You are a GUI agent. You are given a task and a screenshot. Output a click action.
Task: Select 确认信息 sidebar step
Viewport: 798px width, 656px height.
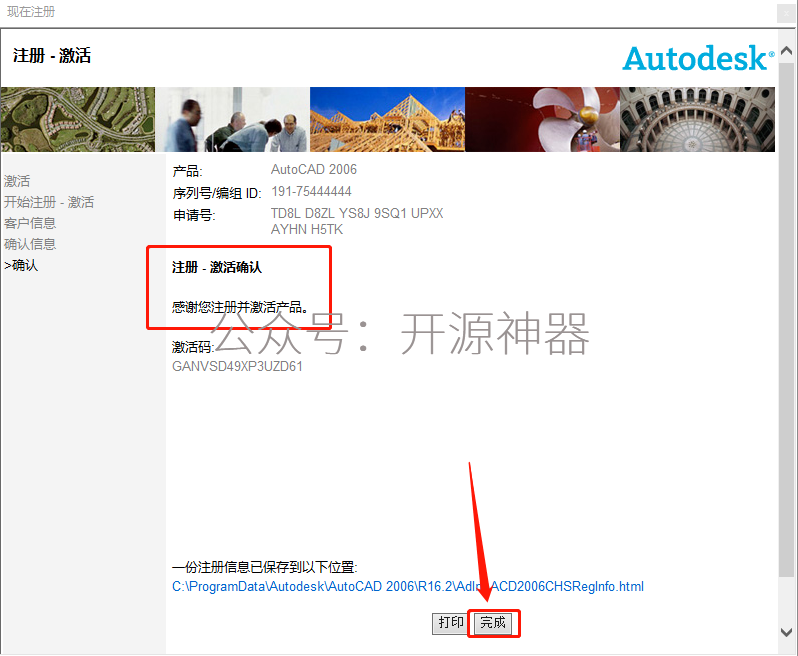[30, 244]
